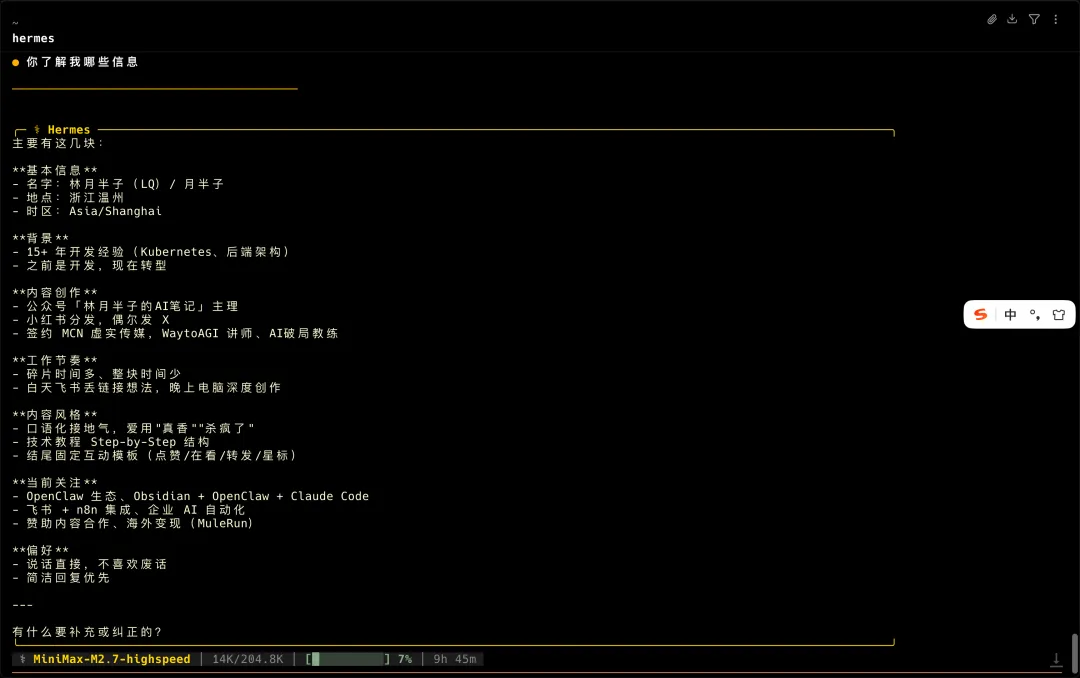Click the hermes title text
Screen dimensions: 1080x678
(x=33, y=39)
